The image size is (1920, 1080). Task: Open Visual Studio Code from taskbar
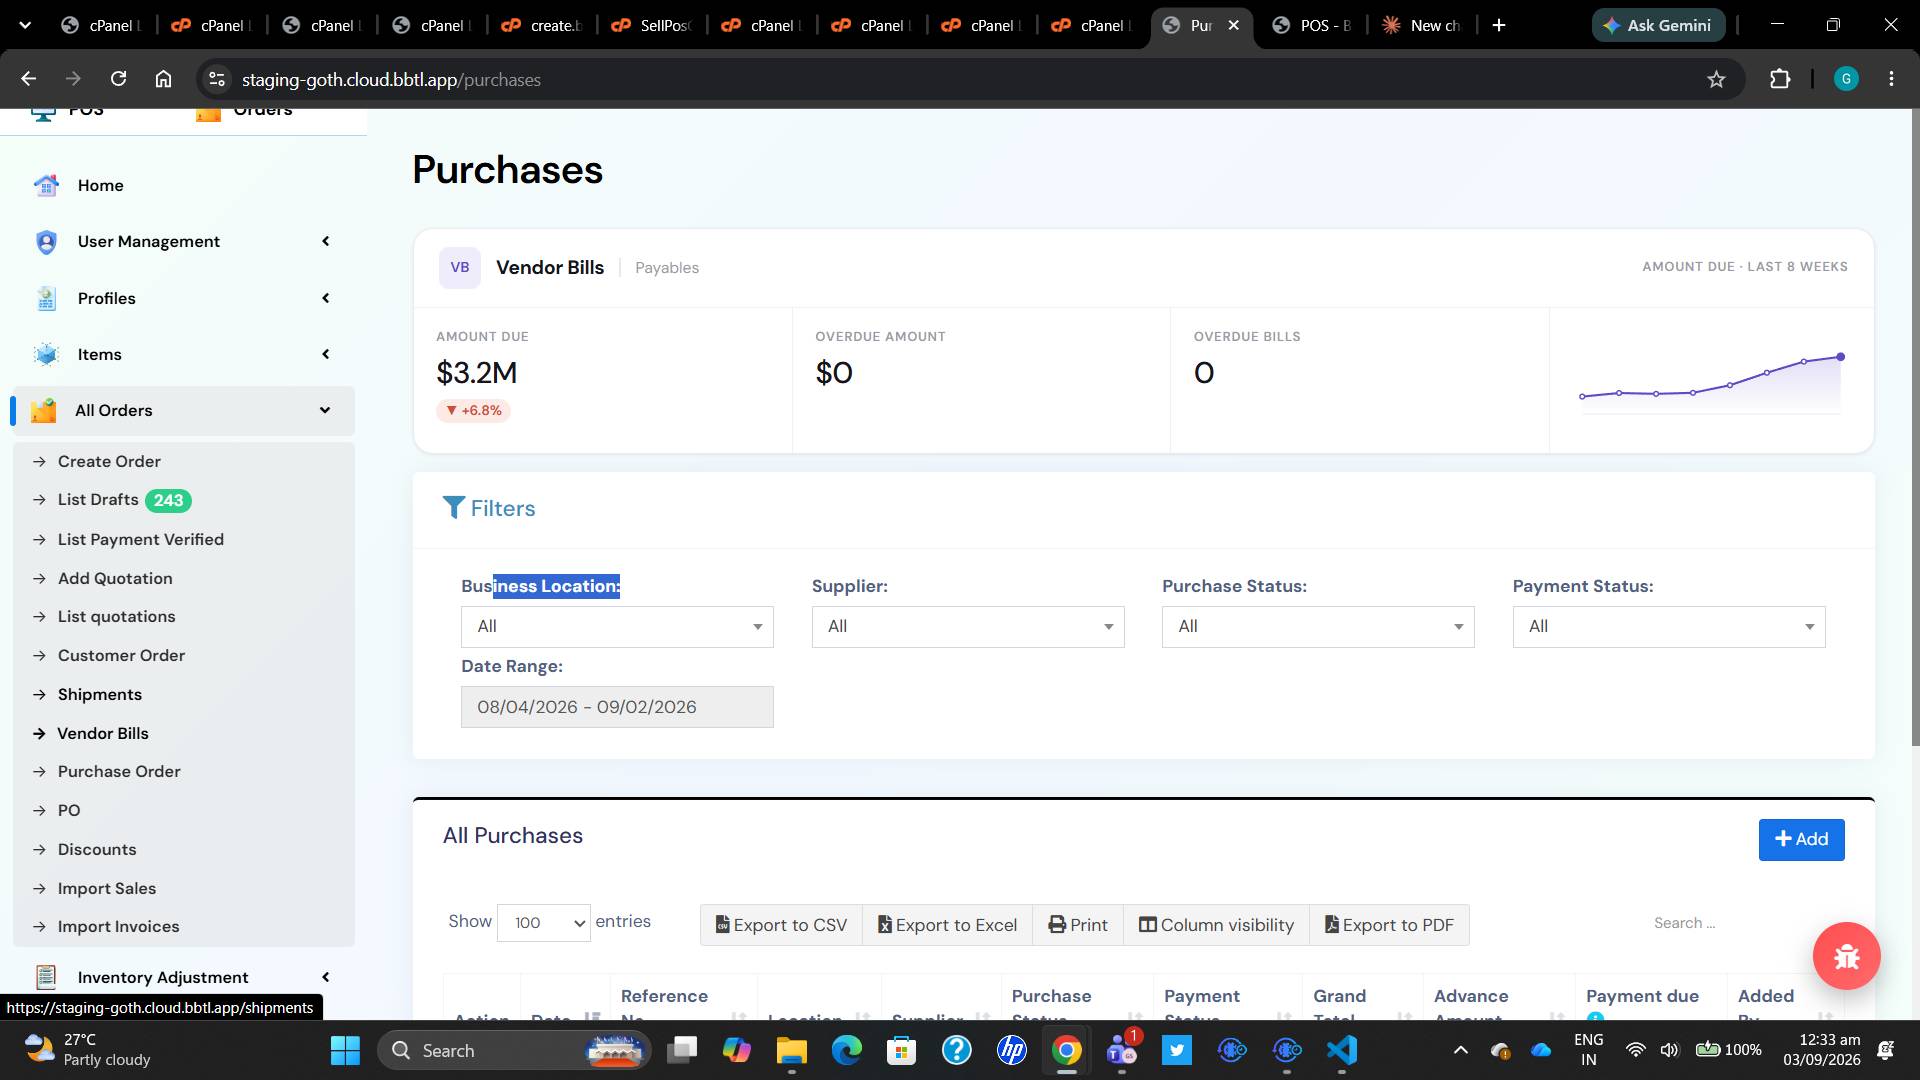(x=1342, y=1050)
